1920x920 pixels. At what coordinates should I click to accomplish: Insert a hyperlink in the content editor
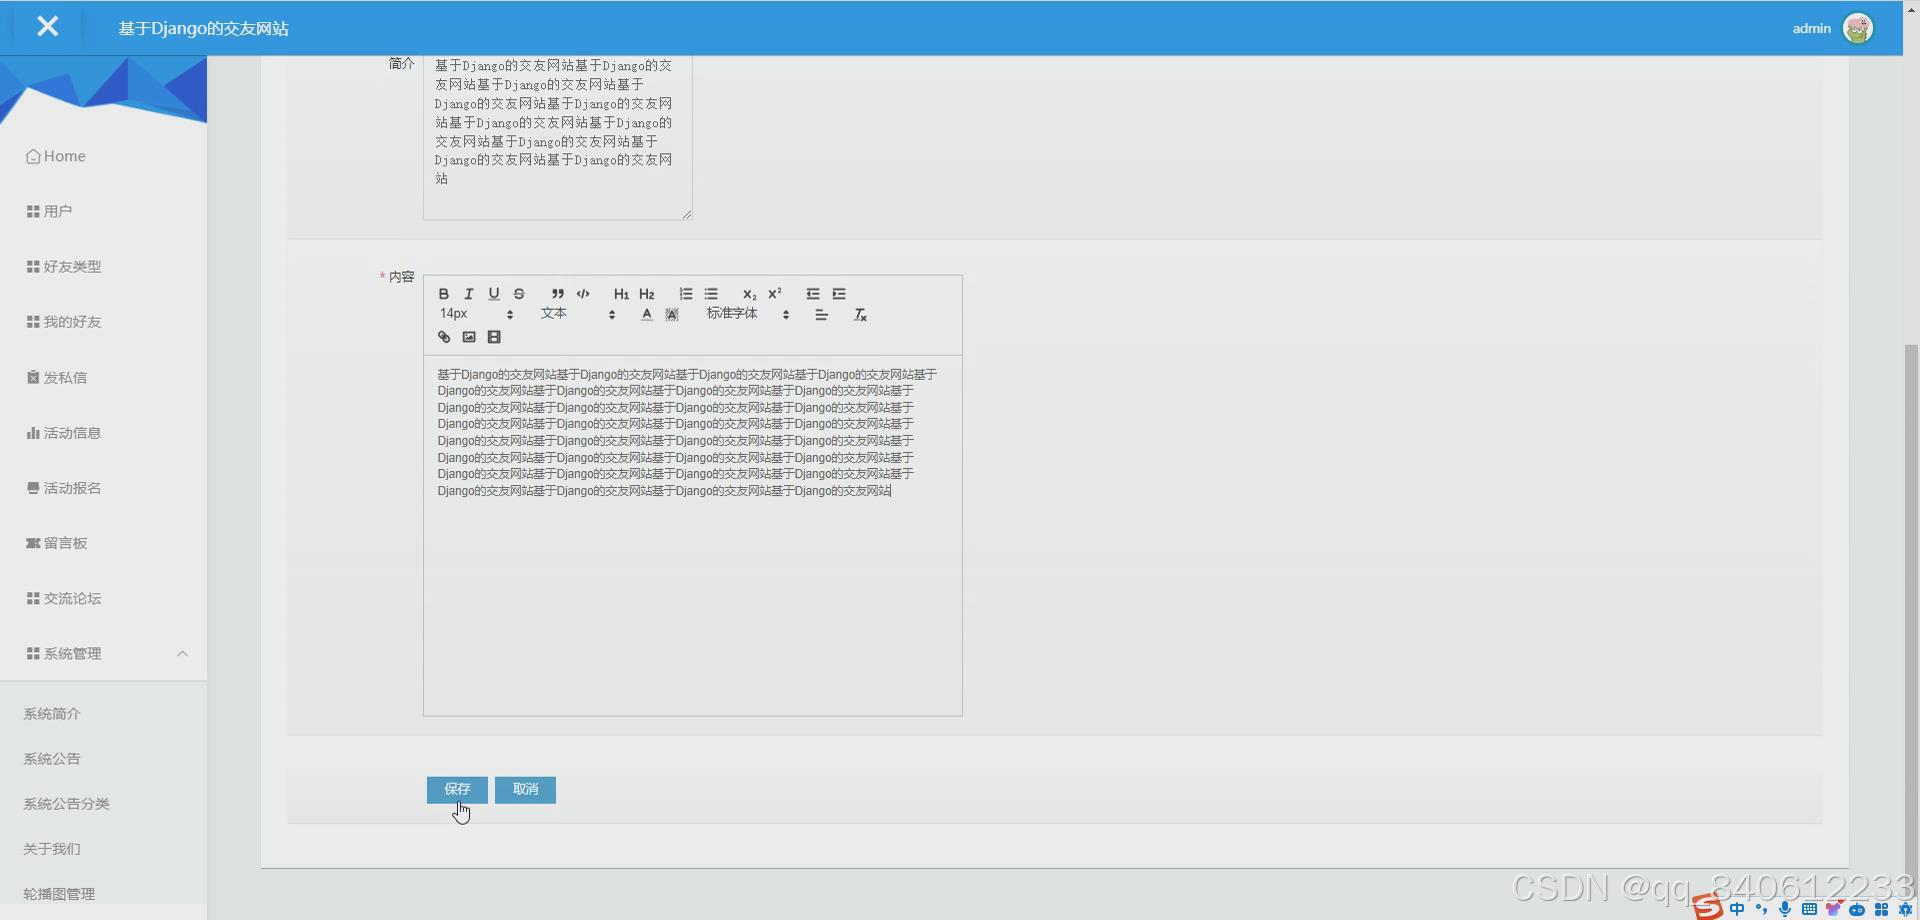443,337
